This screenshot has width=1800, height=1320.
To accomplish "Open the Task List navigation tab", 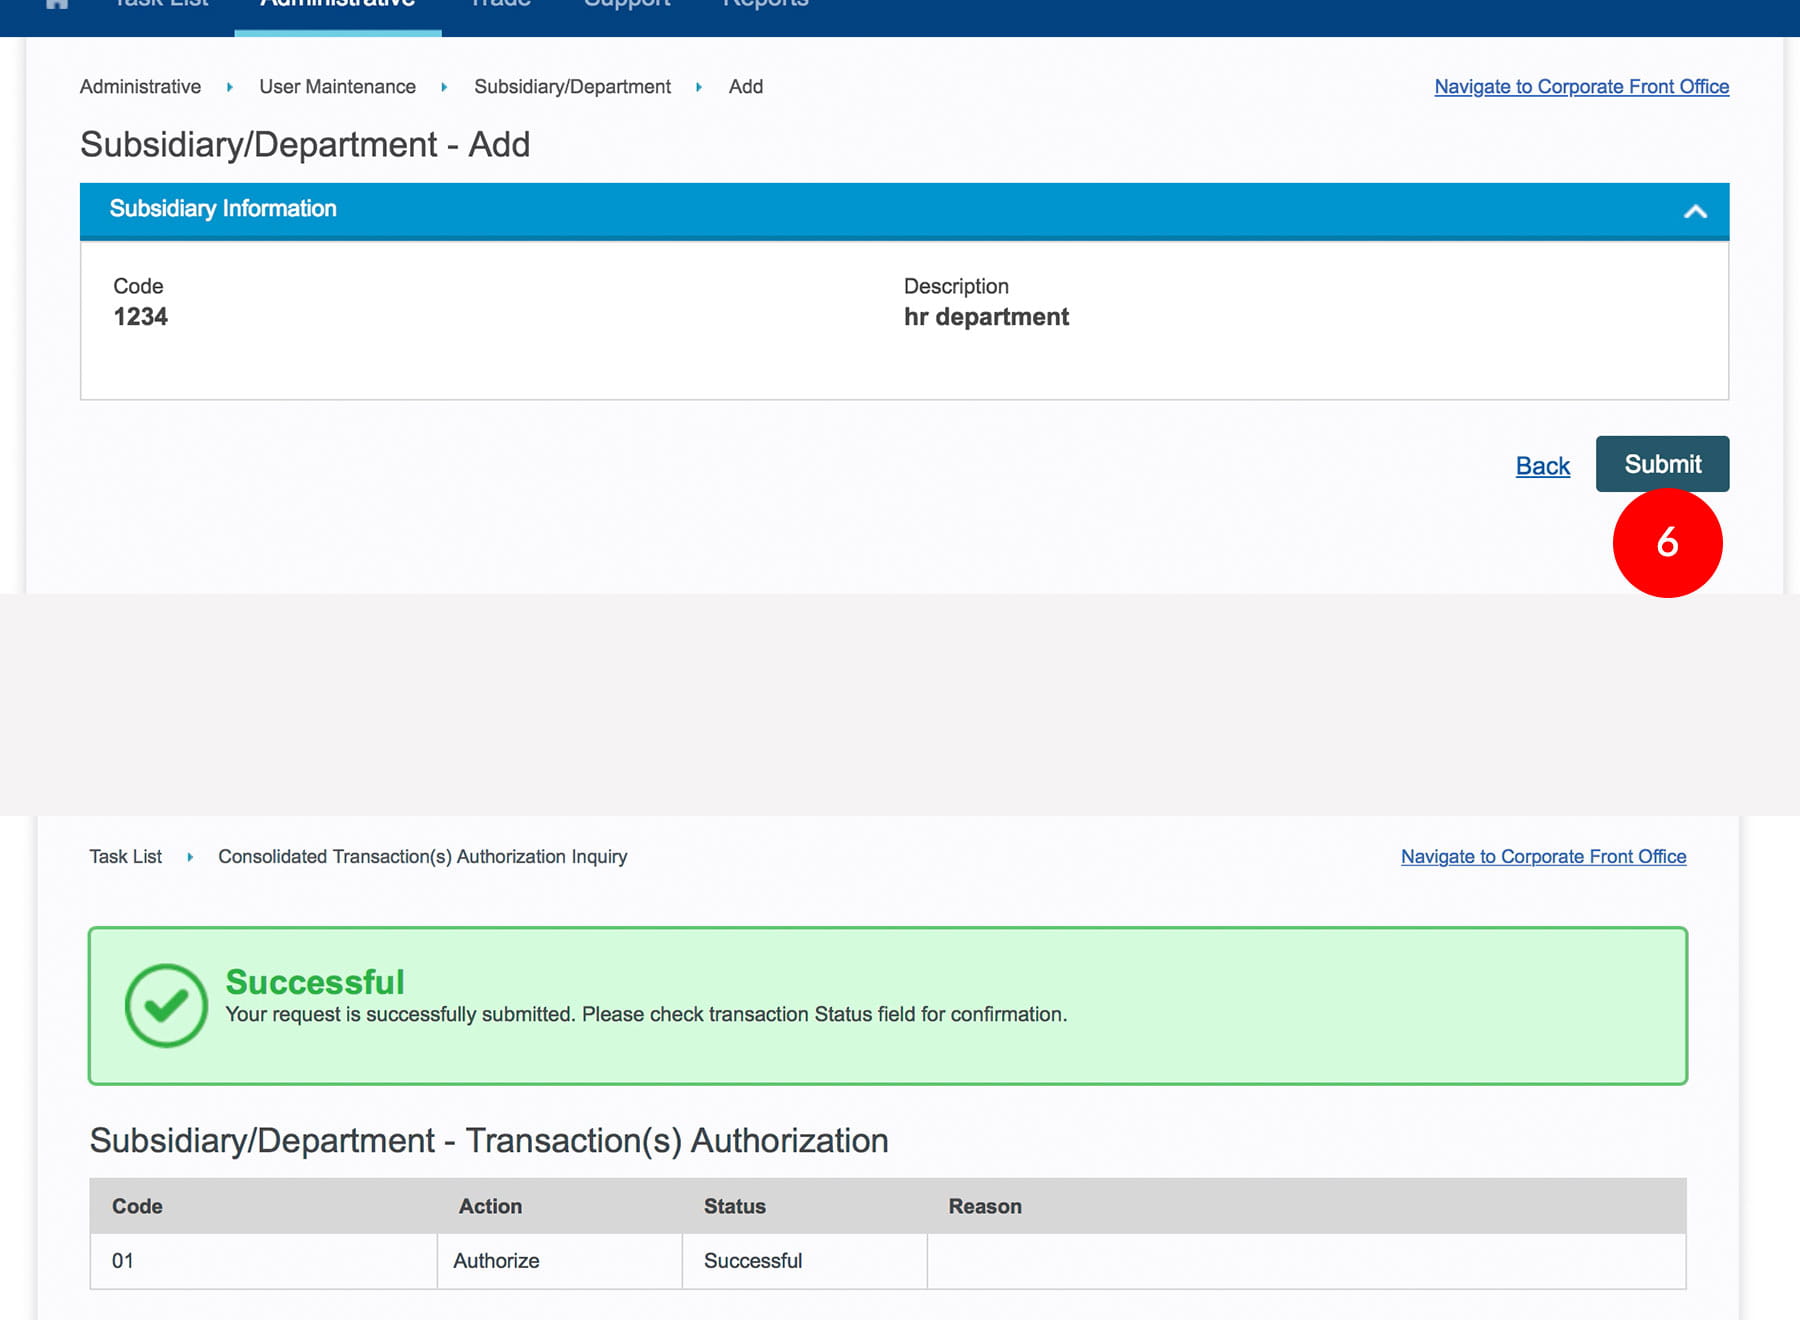I will (x=161, y=6).
